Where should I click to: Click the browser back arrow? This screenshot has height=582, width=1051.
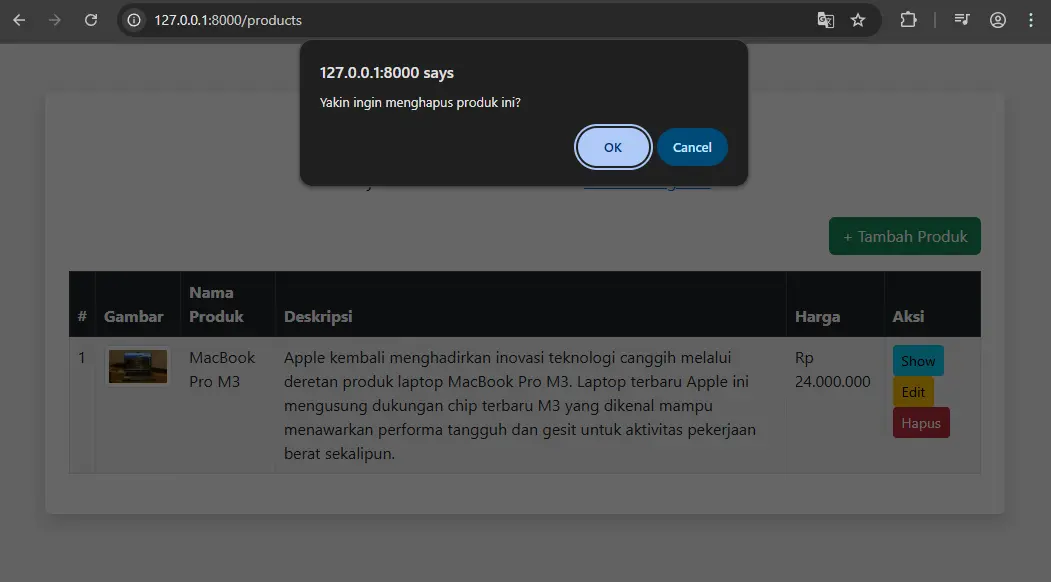click(x=19, y=20)
